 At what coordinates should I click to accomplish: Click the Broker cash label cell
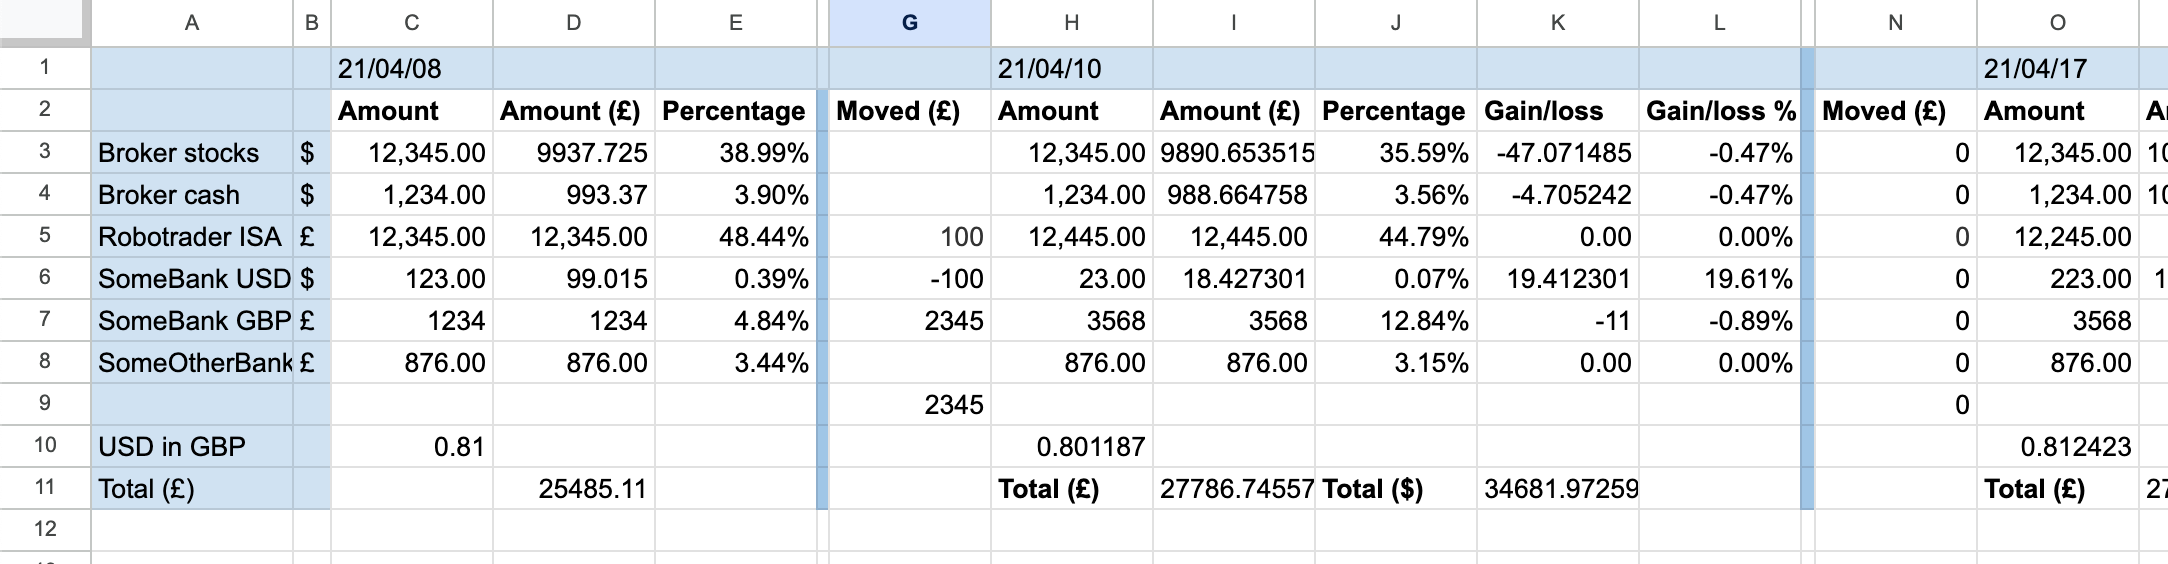pyautogui.click(x=192, y=195)
